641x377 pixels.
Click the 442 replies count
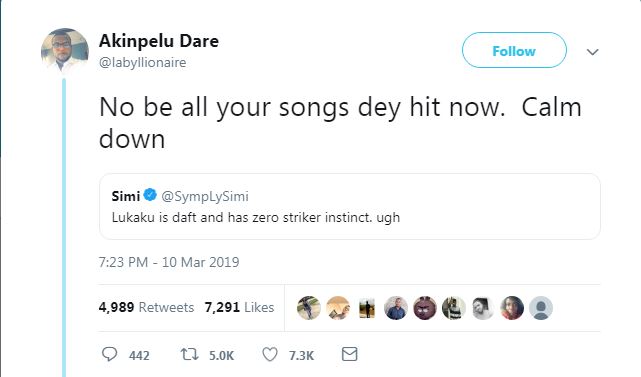click(139, 355)
